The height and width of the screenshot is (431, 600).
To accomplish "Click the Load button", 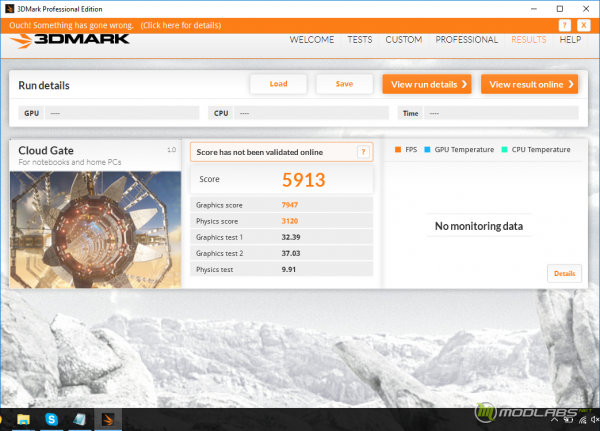I will [x=278, y=84].
